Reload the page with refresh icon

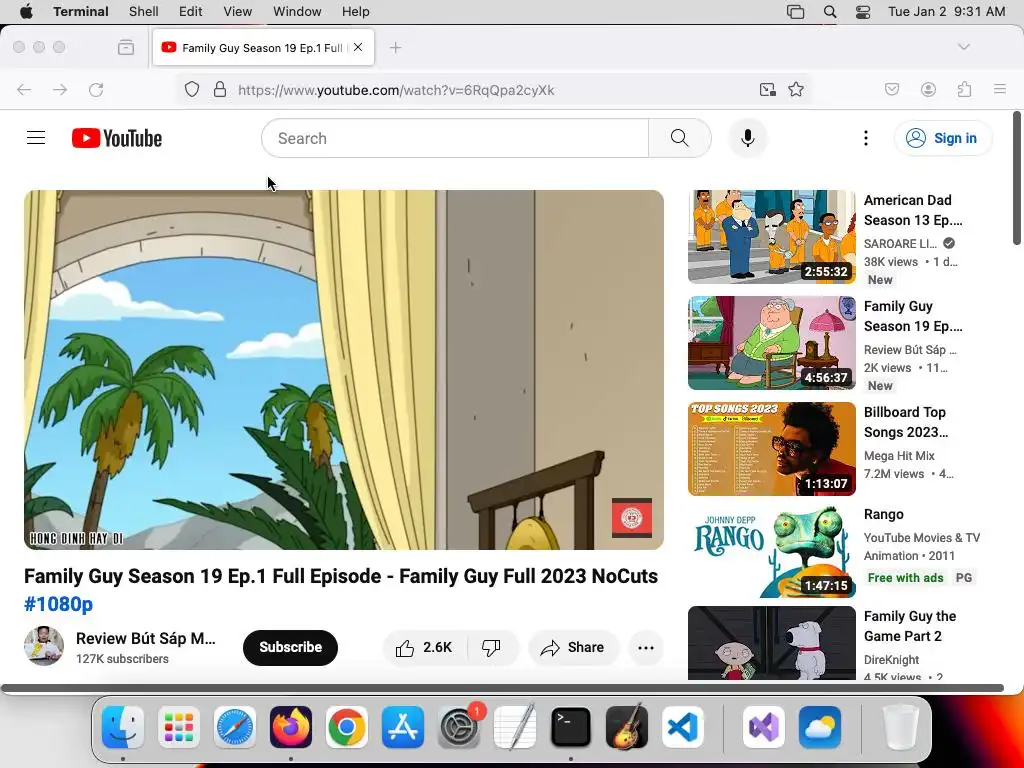tap(96, 89)
